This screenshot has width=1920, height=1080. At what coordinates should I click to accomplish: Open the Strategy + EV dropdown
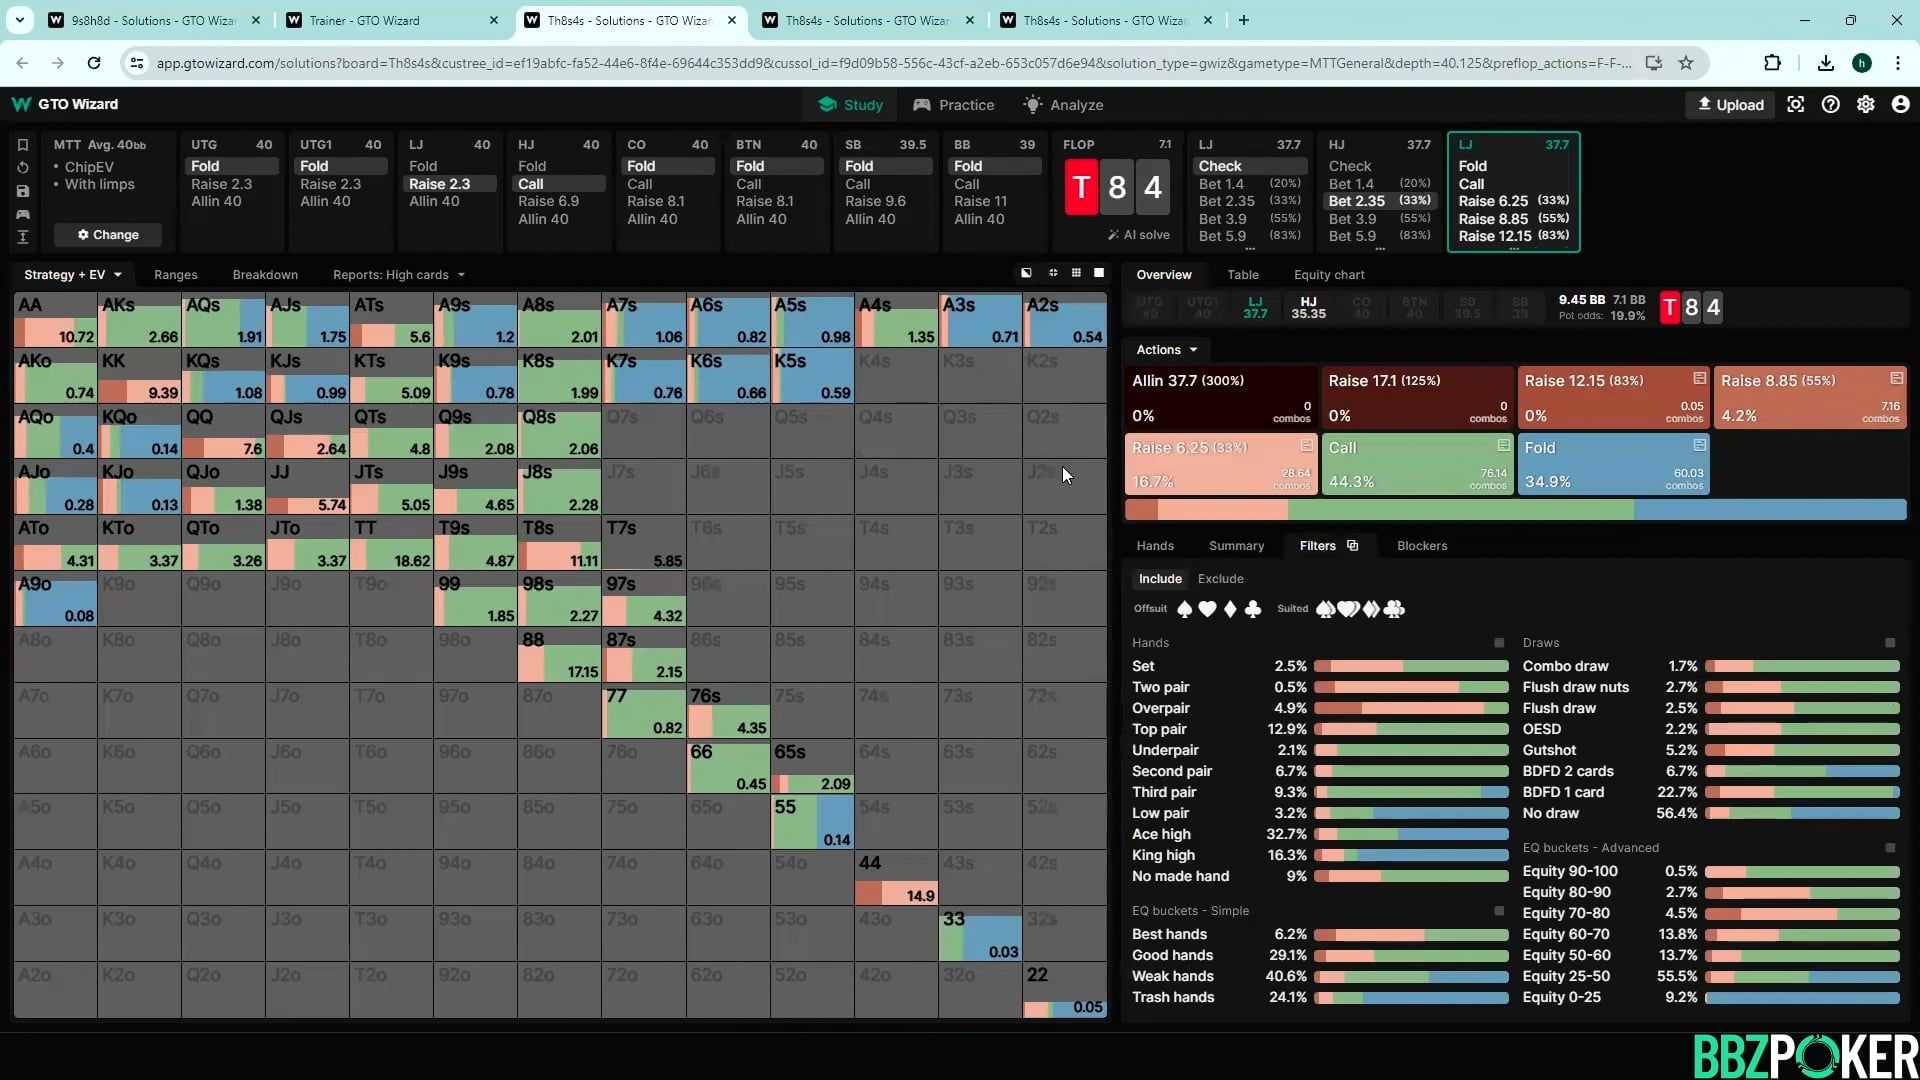click(72, 275)
